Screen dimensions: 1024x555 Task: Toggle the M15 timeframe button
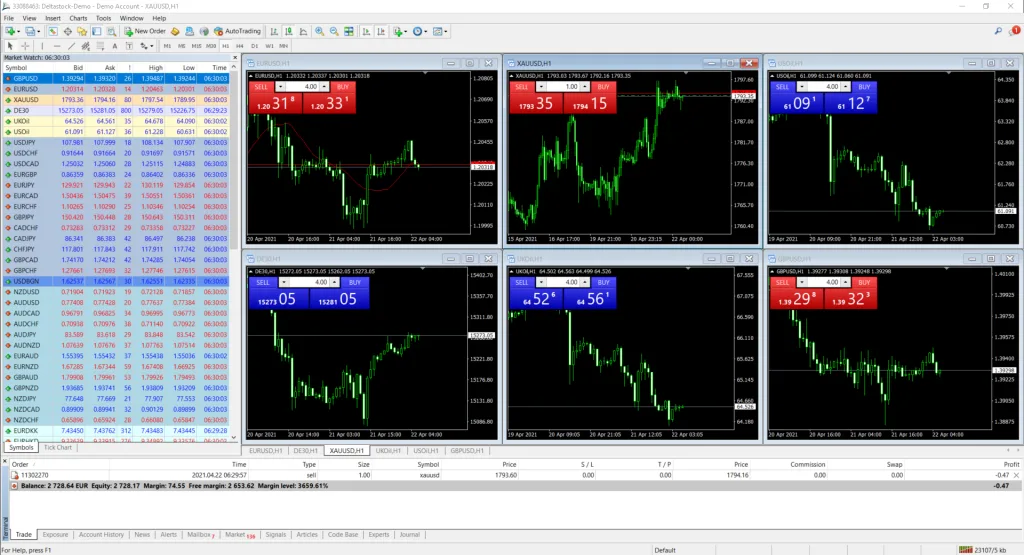coord(196,46)
